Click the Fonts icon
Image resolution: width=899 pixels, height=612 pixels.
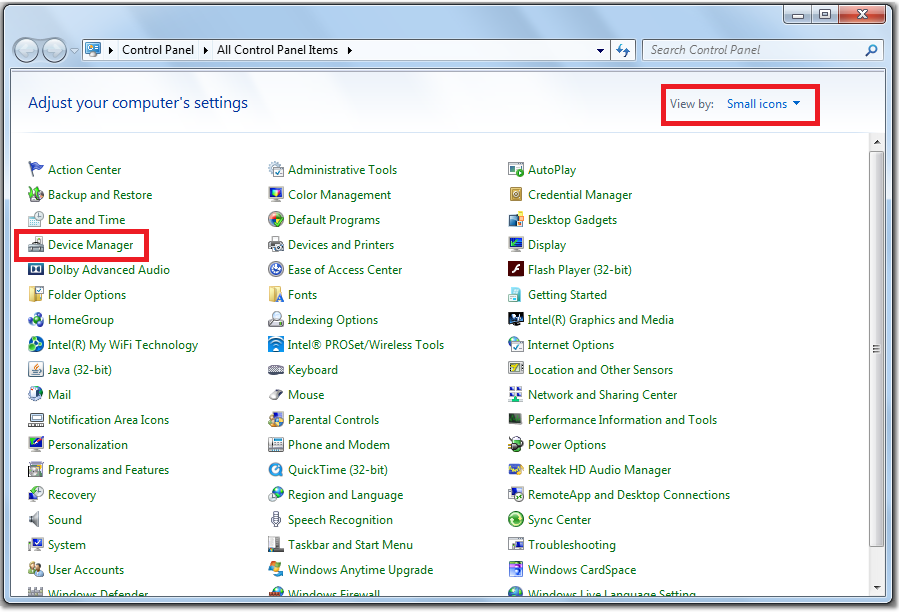tap(276, 295)
